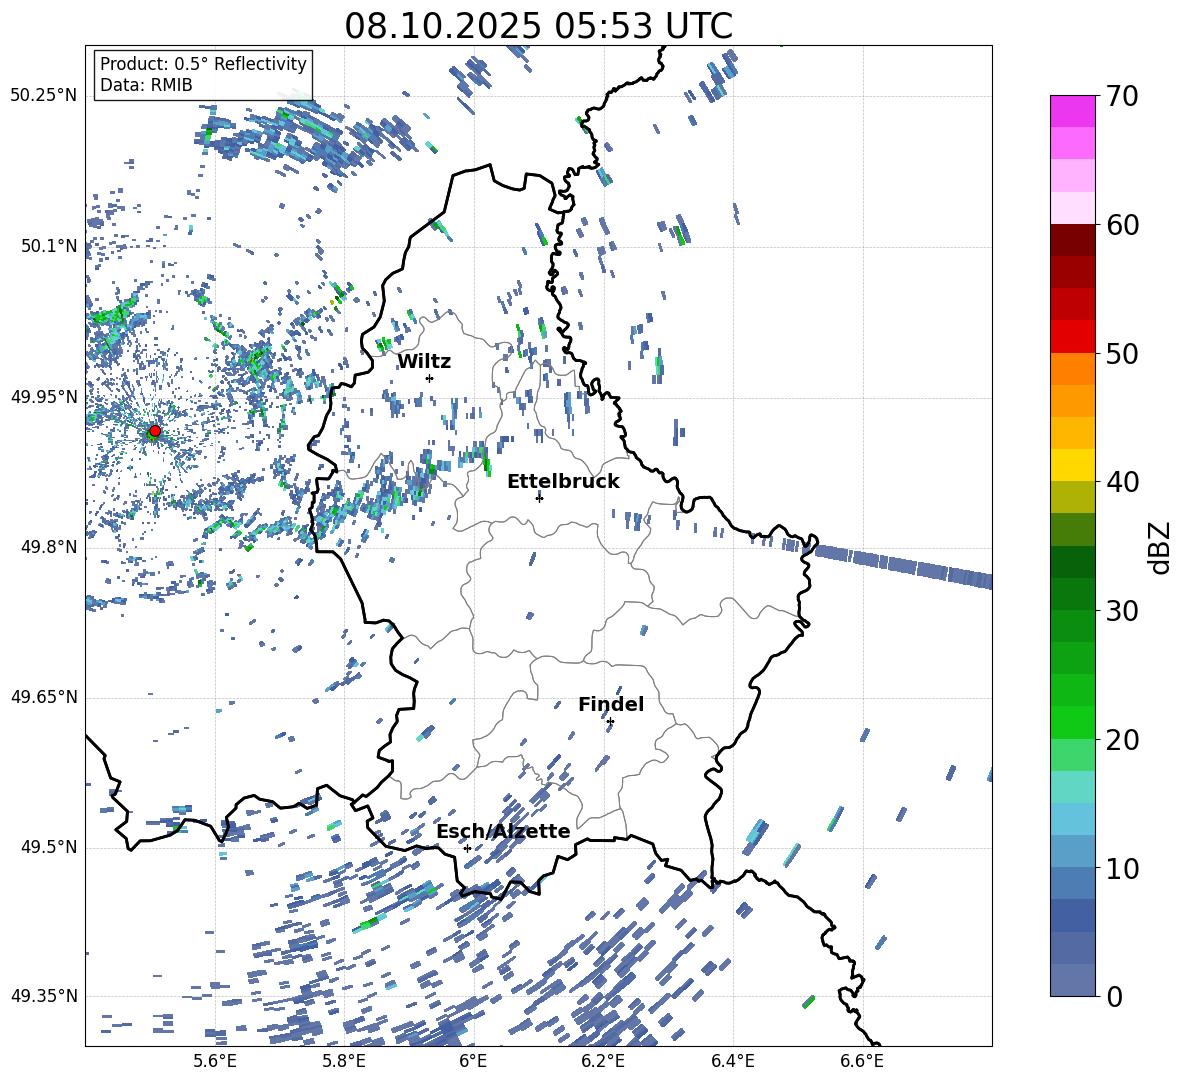Click the longitude label 6.6°E

click(862, 1061)
